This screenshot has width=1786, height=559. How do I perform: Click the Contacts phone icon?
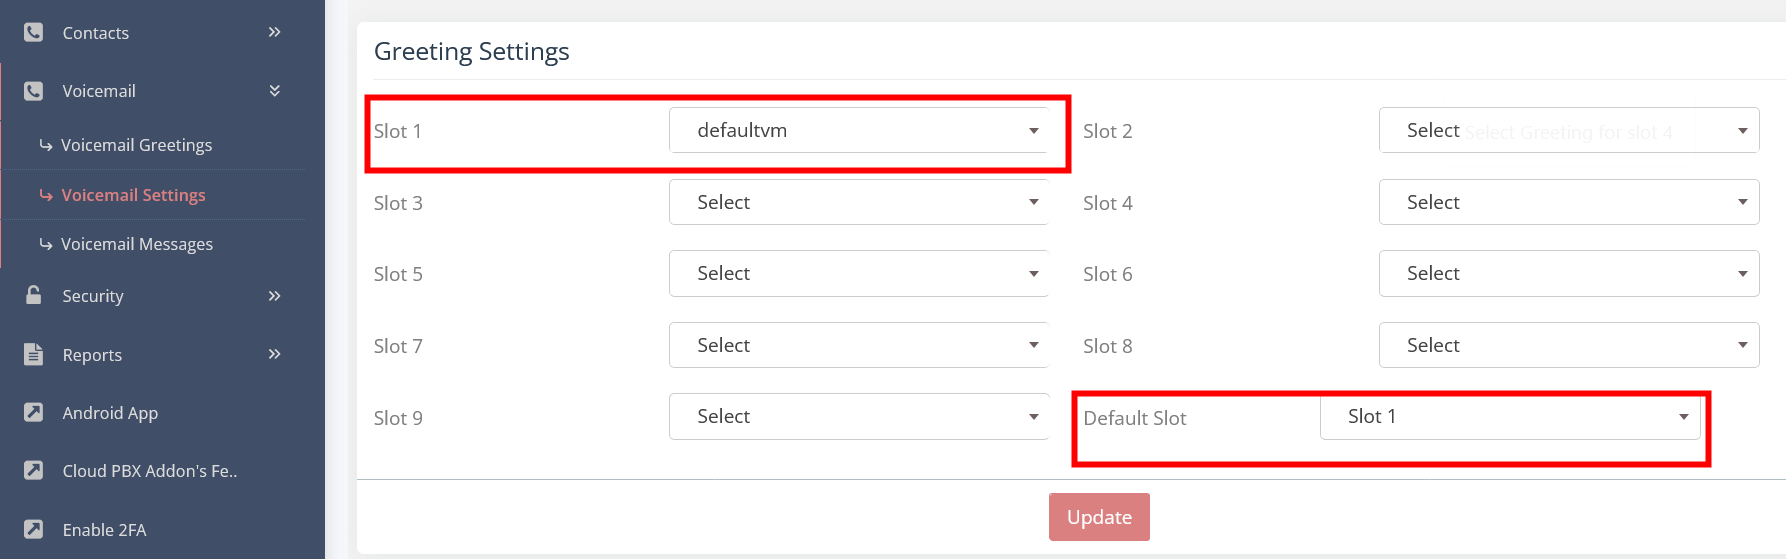point(34,32)
